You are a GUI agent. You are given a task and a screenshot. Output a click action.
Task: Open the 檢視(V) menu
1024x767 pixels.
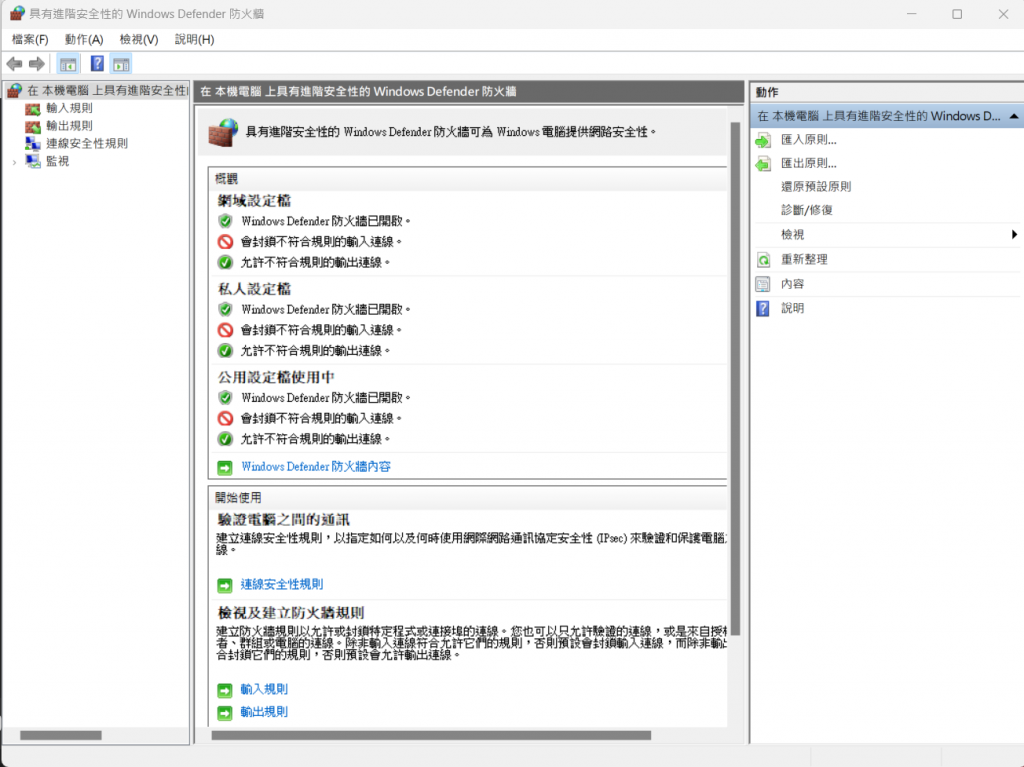coord(139,40)
